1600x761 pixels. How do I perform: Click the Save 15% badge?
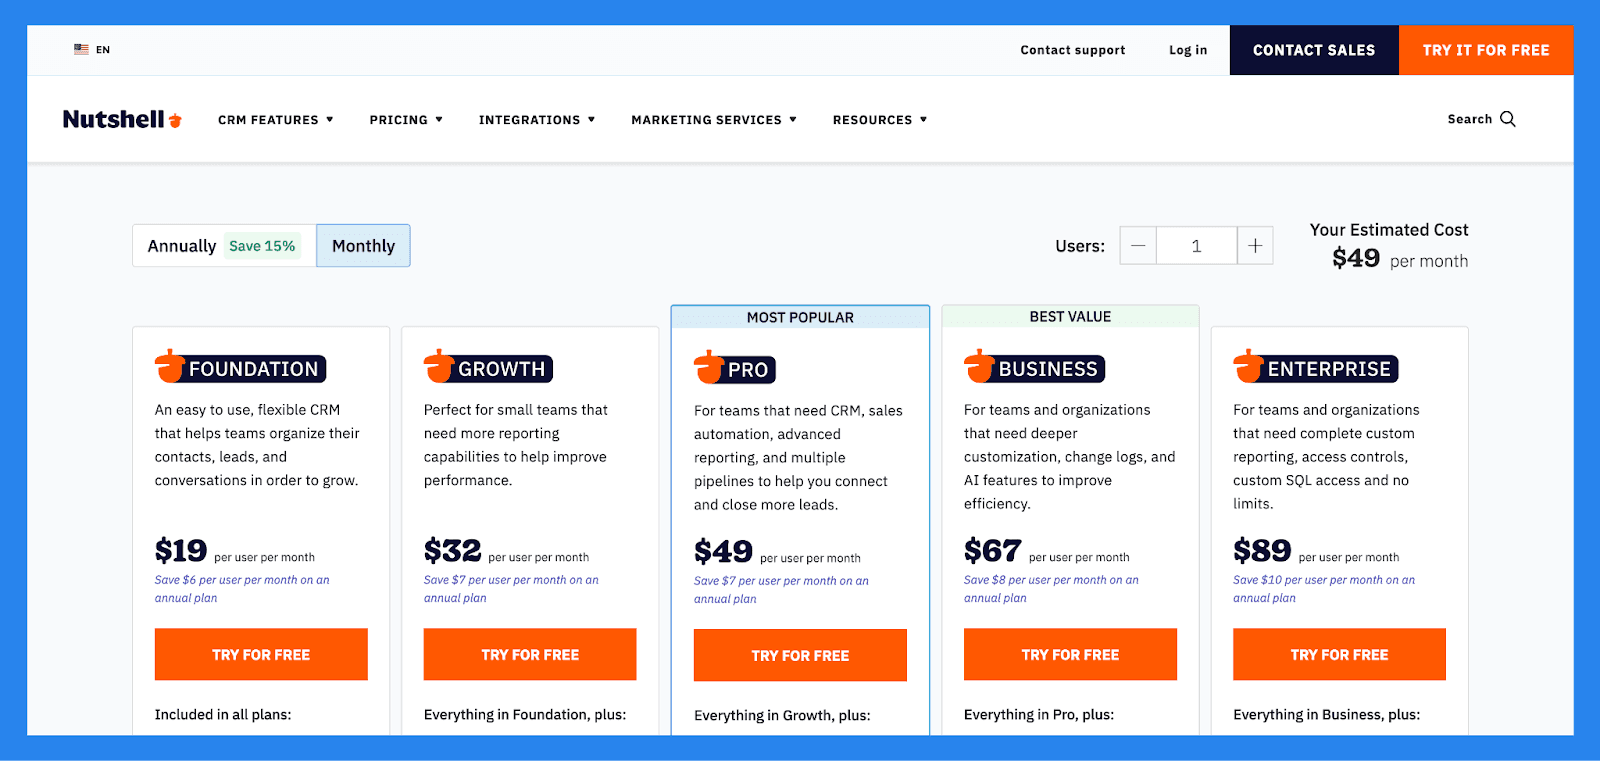click(x=262, y=246)
